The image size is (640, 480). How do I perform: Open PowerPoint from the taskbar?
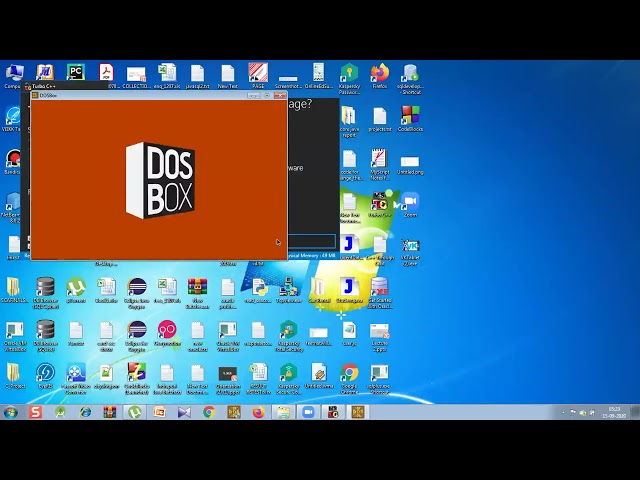tap(159, 412)
